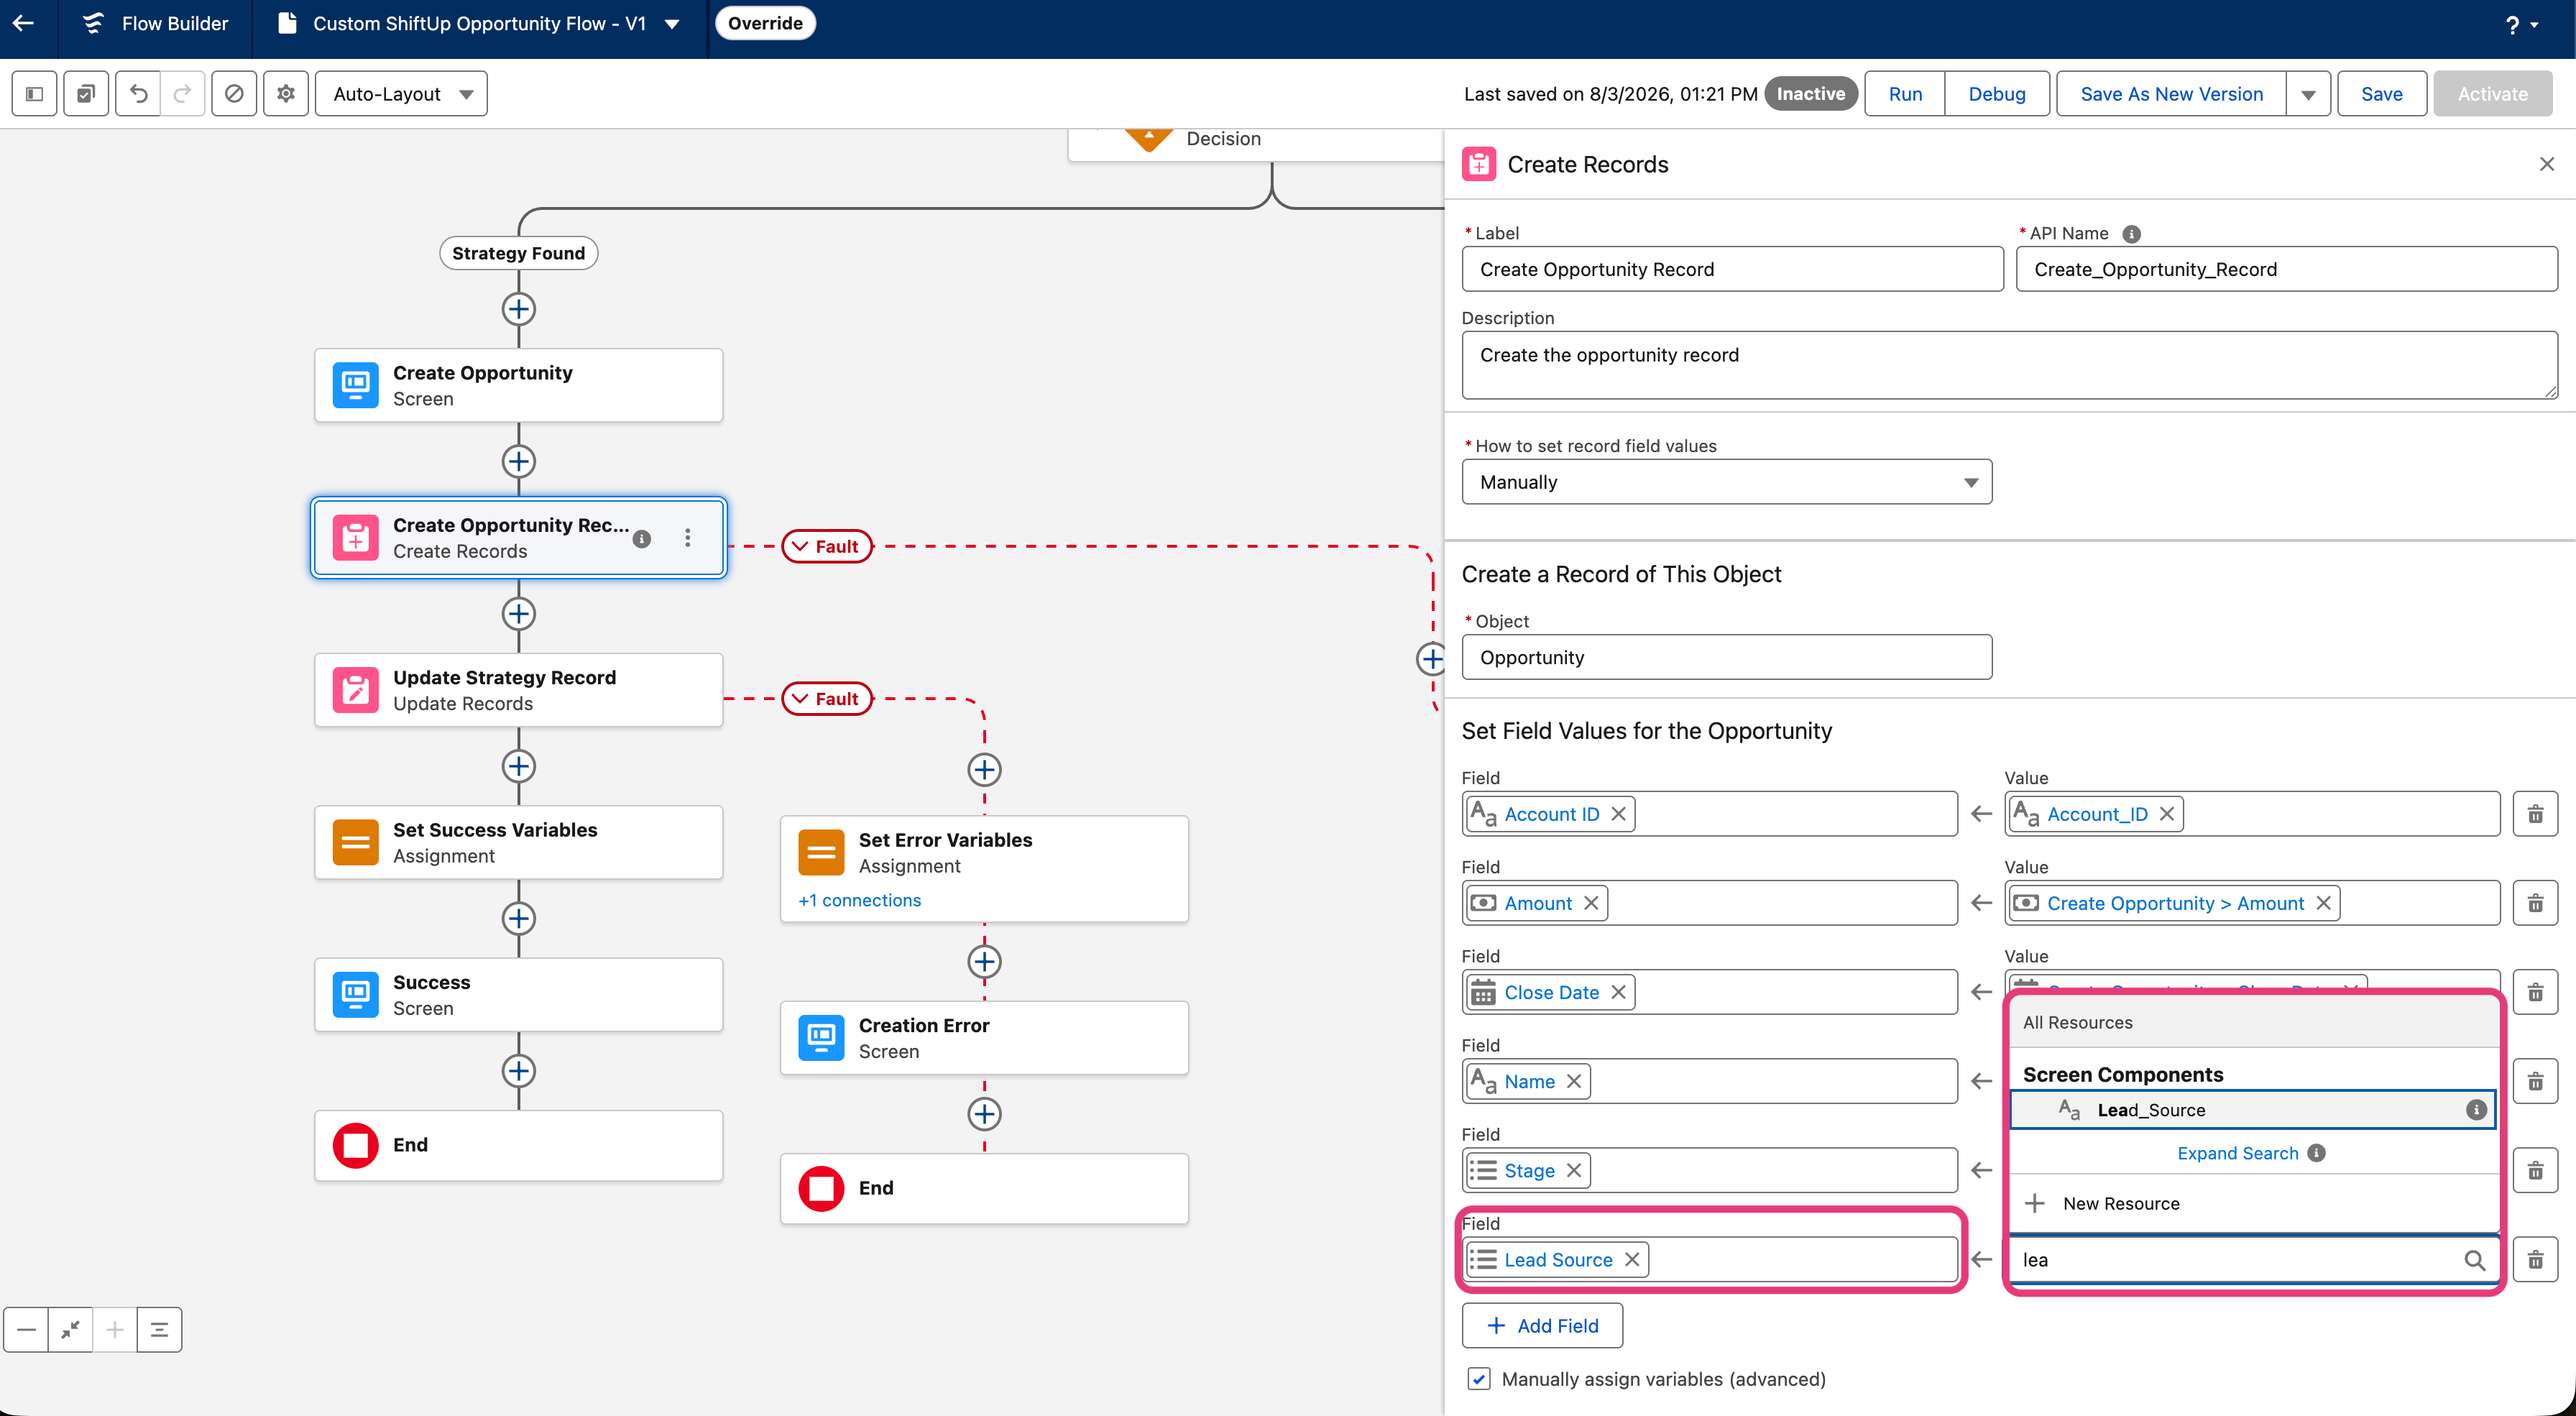Delete the Amount field row

[x=2535, y=903]
